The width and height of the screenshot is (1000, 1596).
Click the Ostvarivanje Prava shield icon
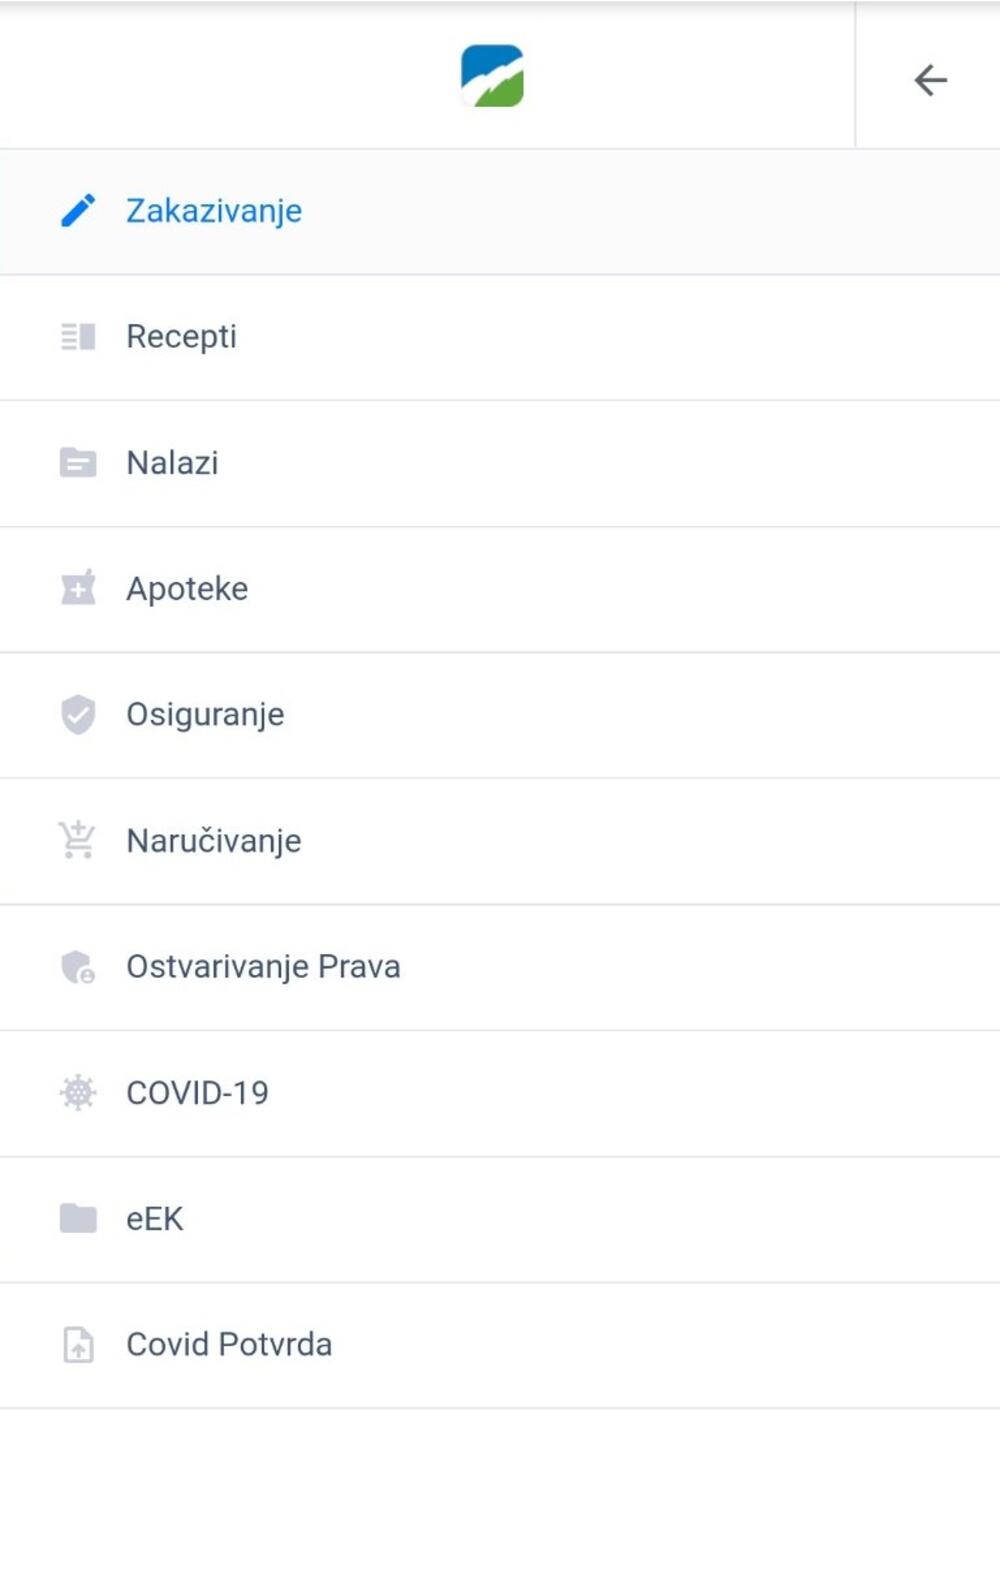point(78,967)
